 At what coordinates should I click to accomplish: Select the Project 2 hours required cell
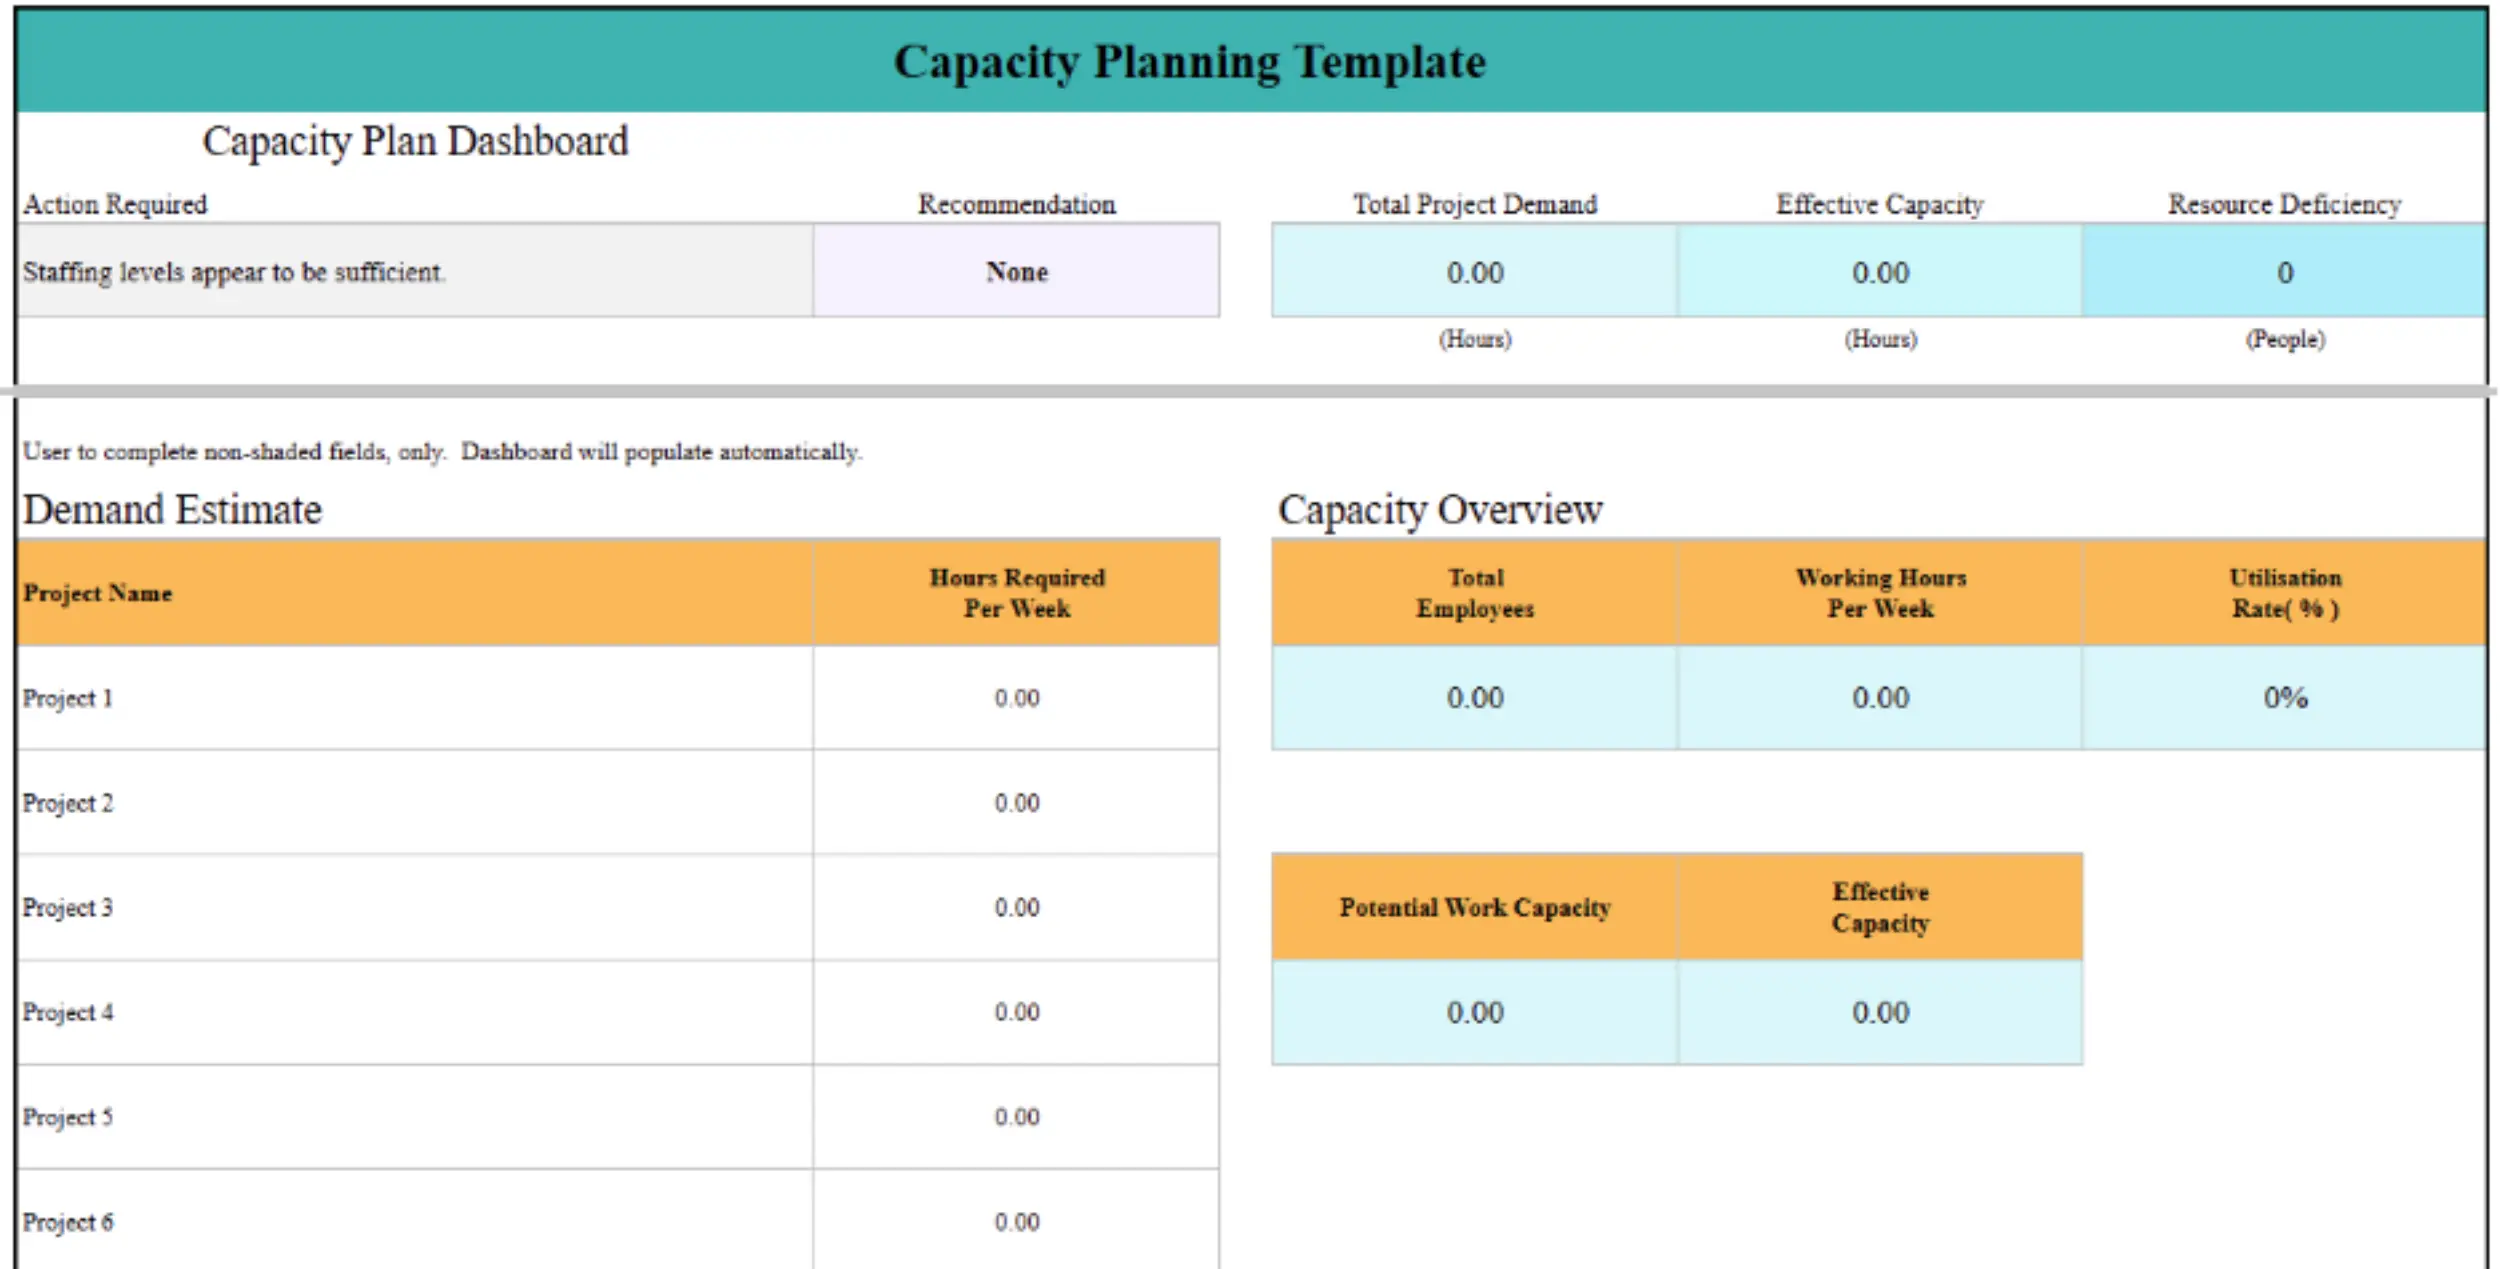tap(1016, 803)
